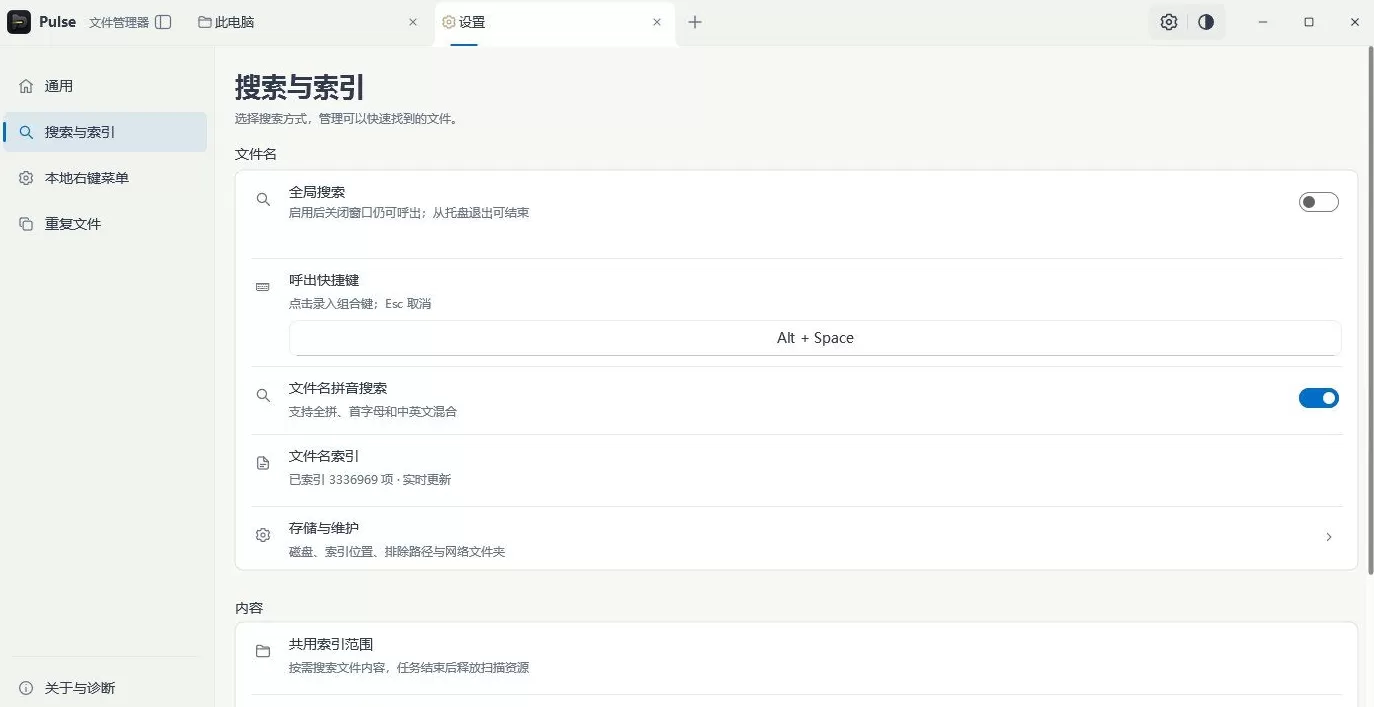Viewport: 1374px width, 707px height.
Task: Toggle the sidebar panel icon beside 文件管理器
Action: pyautogui.click(x=163, y=22)
